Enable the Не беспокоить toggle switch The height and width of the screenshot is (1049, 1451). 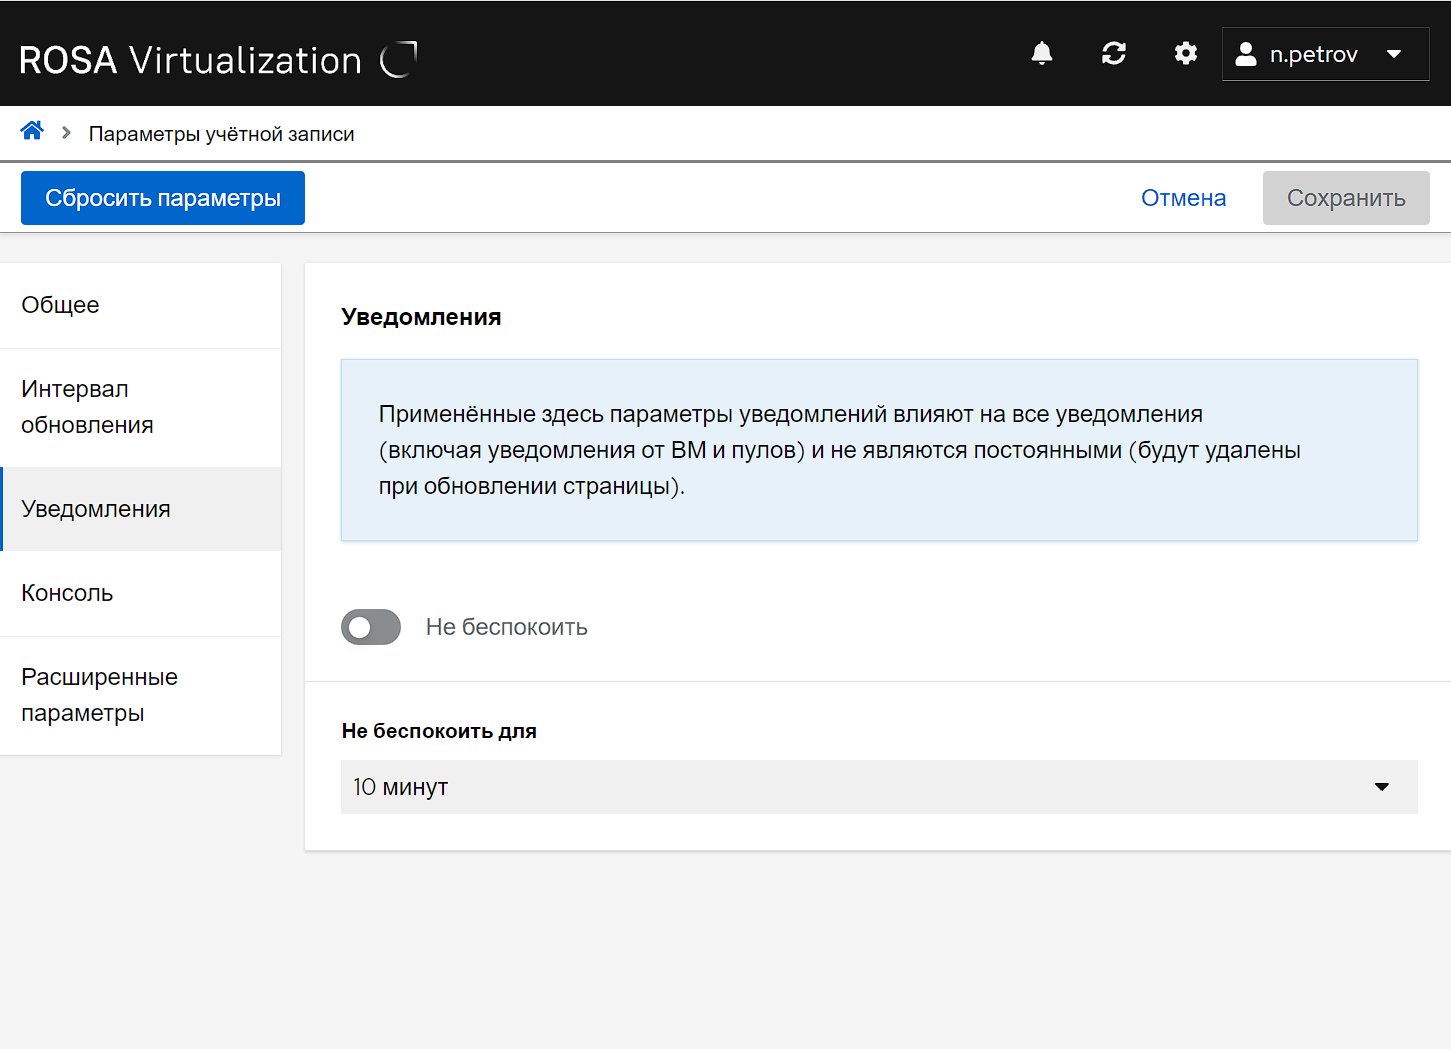[x=371, y=627]
